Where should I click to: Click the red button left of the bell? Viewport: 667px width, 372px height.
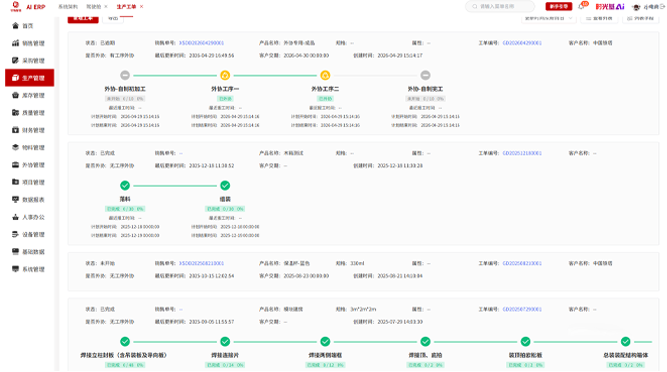(x=559, y=6)
